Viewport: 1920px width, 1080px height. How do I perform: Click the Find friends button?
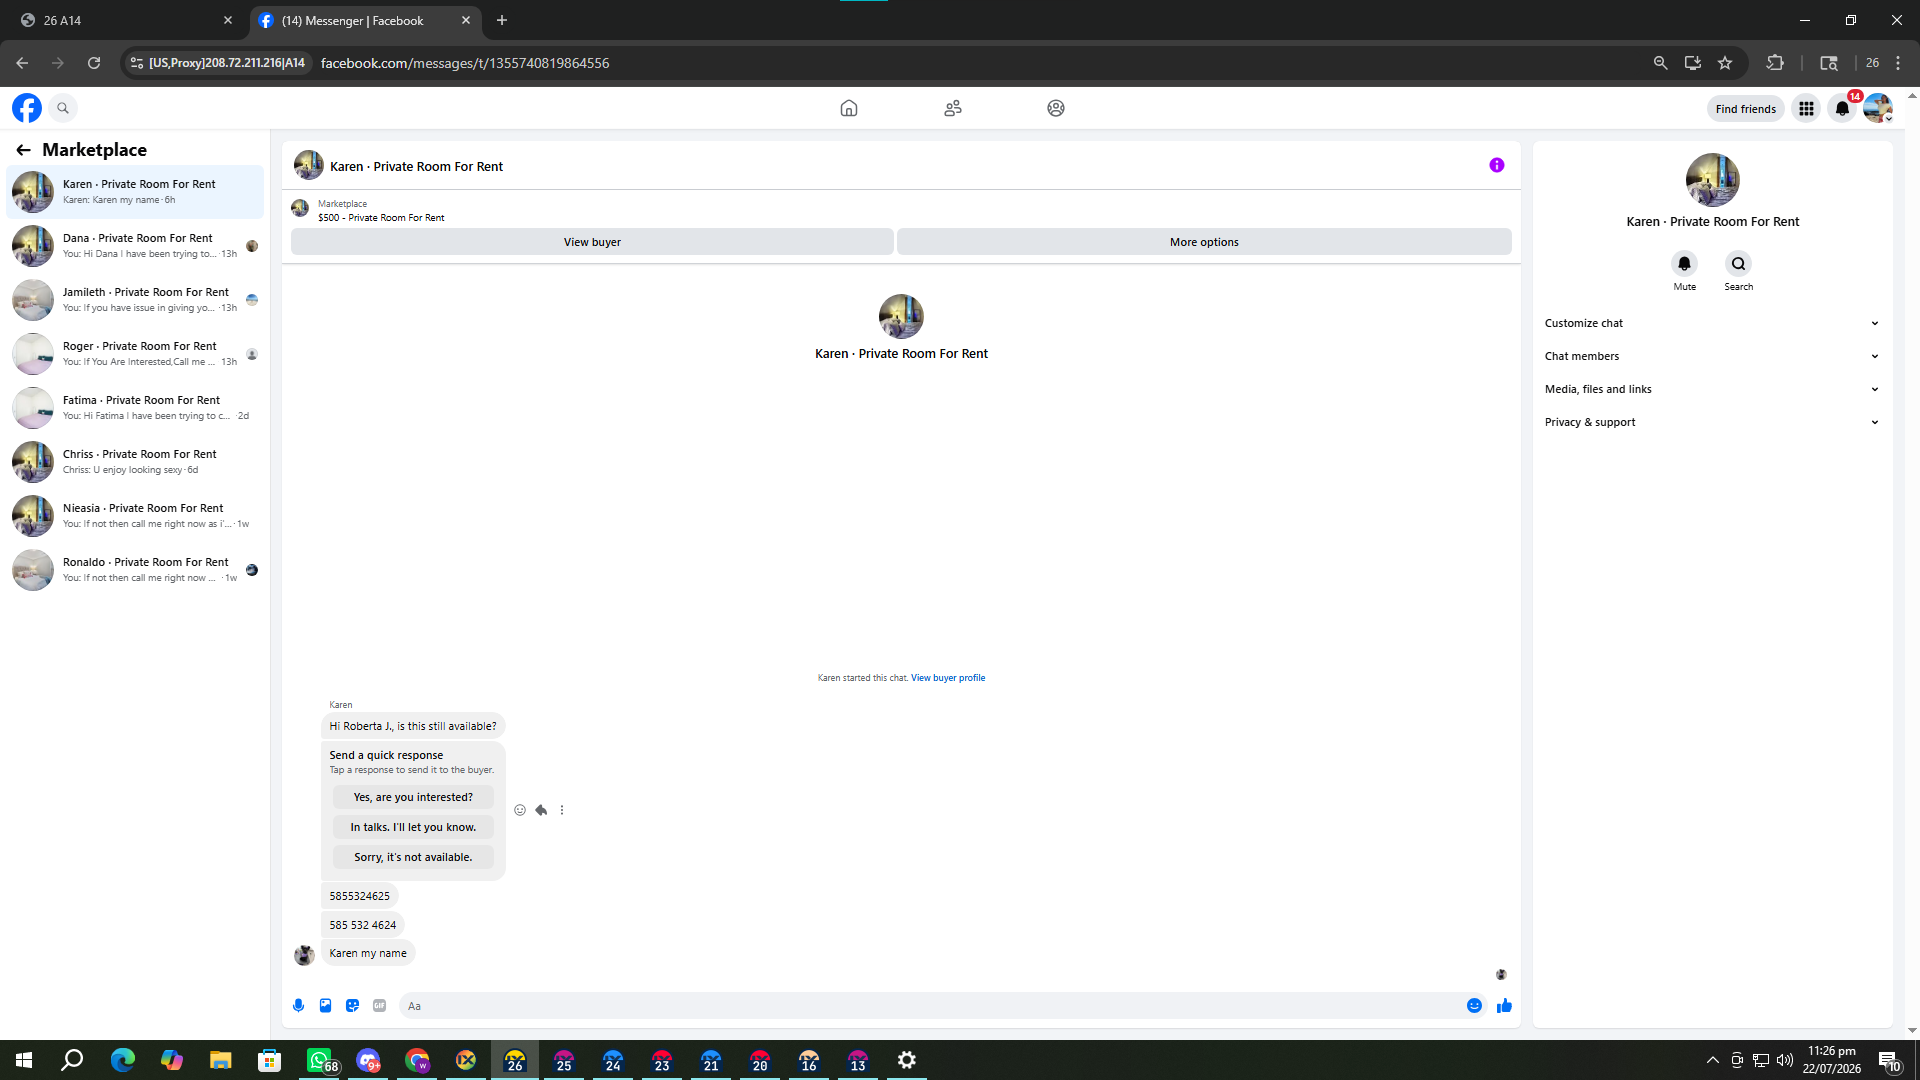(1745, 109)
